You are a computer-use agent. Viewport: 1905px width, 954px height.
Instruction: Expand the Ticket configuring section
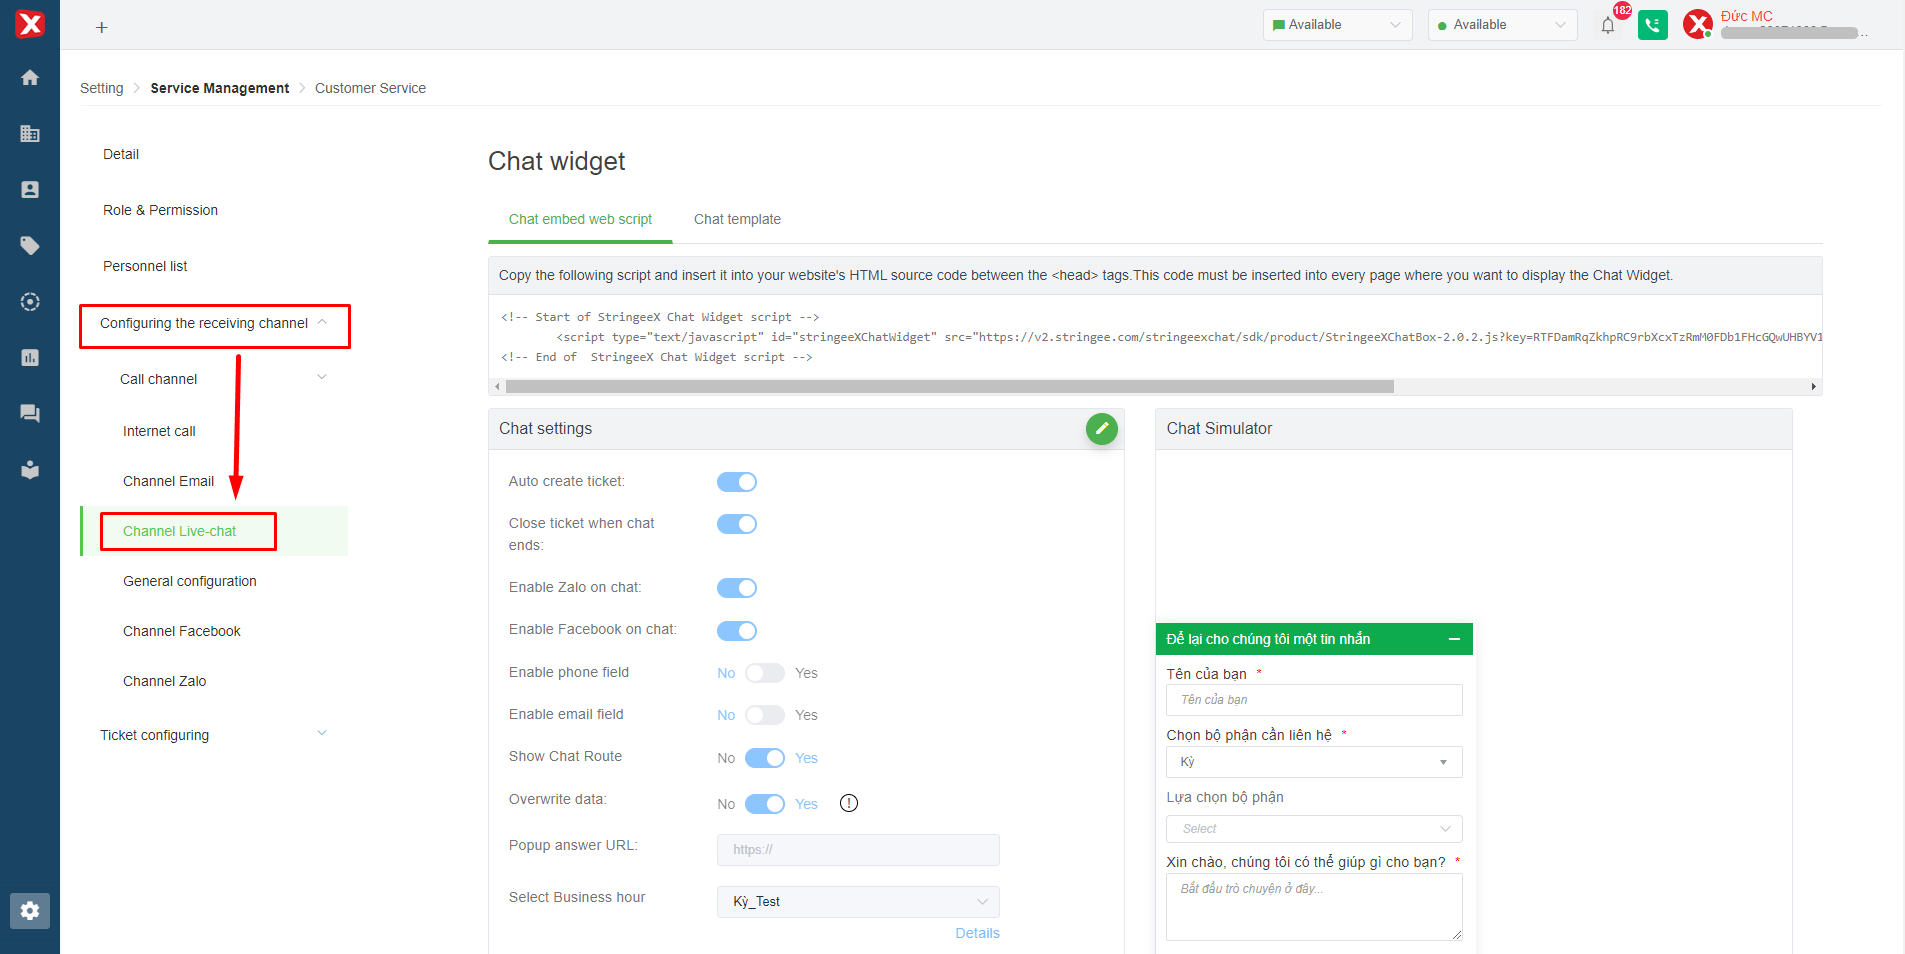pyautogui.click(x=322, y=734)
